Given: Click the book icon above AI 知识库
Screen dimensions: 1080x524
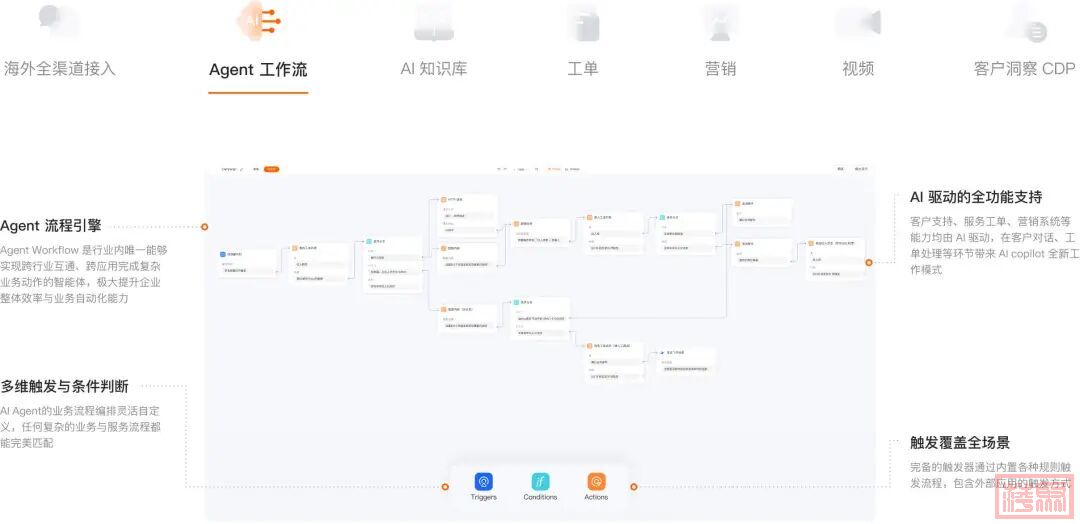Looking at the screenshot, I should pos(434,20).
